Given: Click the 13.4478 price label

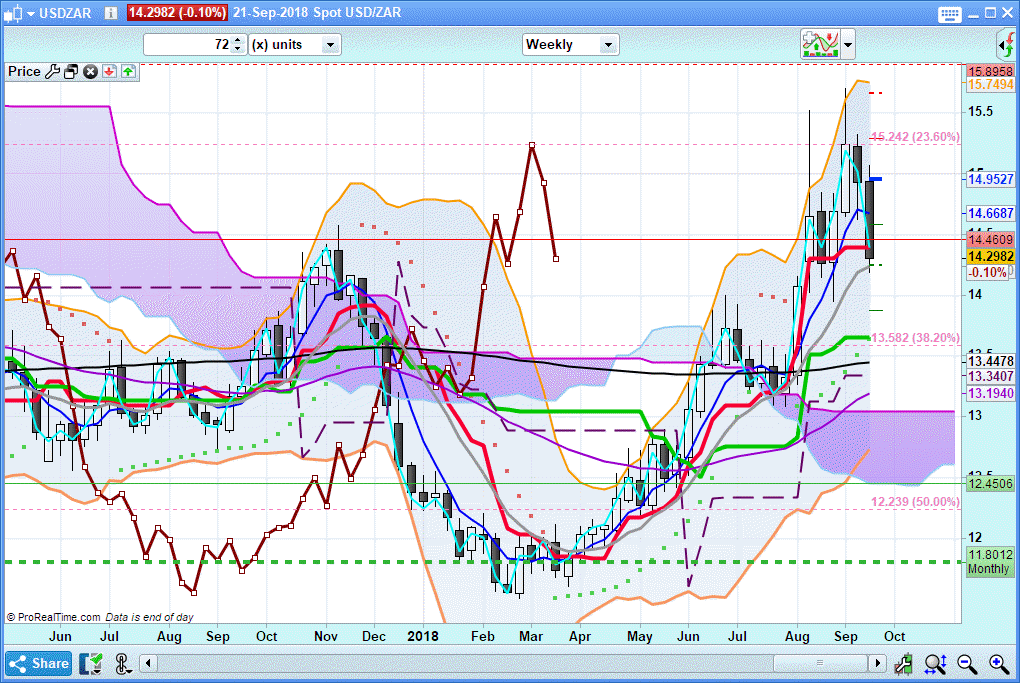Looking at the screenshot, I should point(990,361).
